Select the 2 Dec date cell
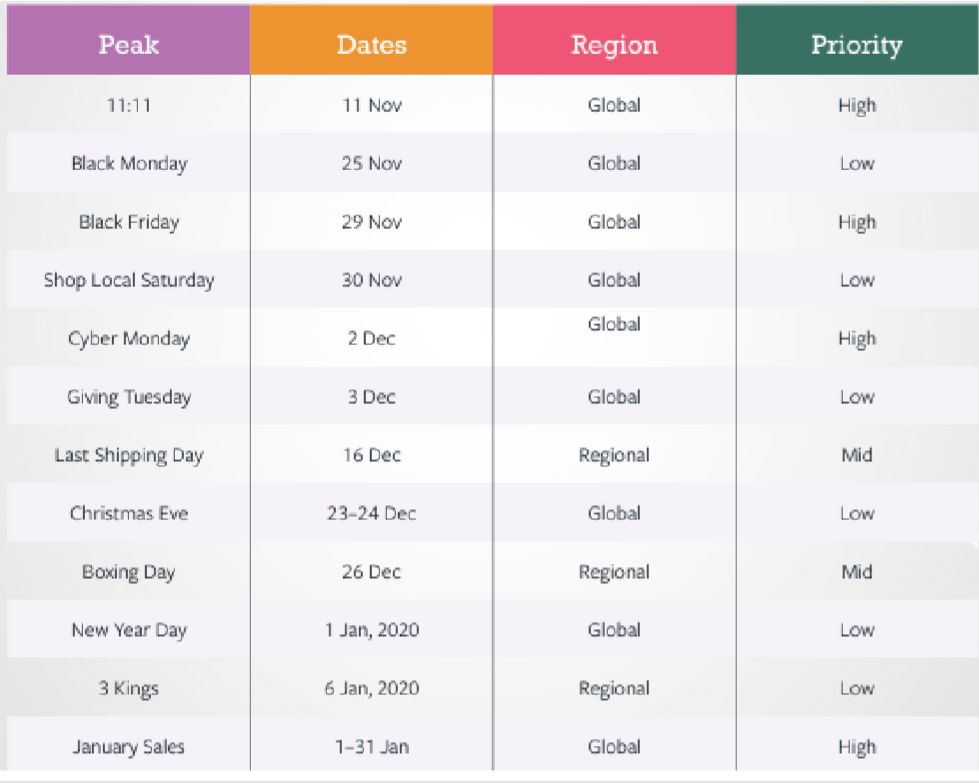 371,338
